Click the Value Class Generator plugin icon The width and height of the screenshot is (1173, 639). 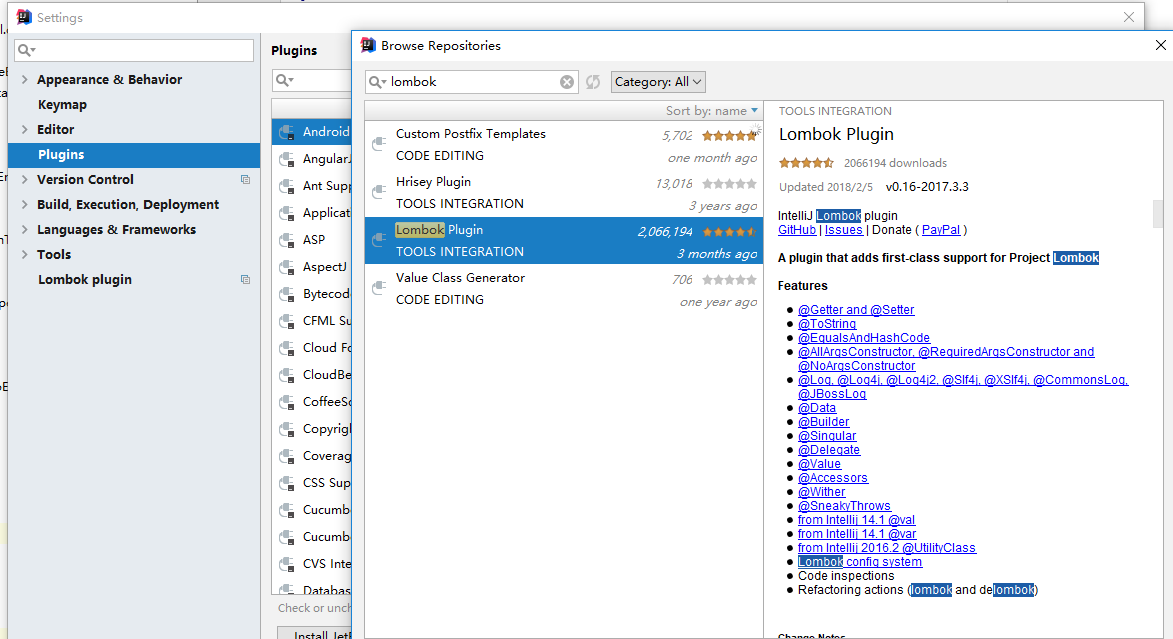(380, 287)
